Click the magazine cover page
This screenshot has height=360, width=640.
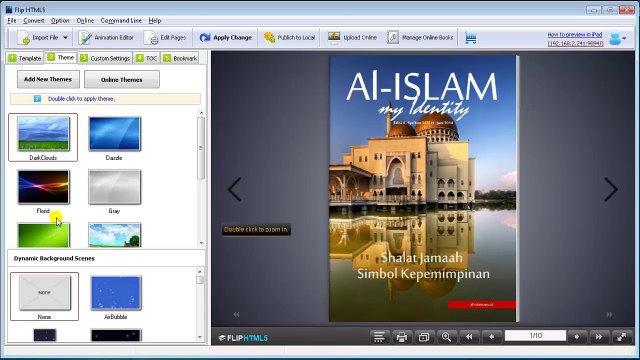[x=423, y=189]
